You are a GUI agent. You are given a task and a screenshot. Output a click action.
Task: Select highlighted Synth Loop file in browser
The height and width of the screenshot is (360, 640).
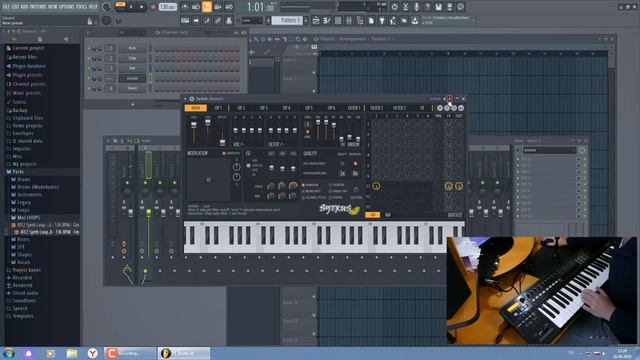click(x=48, y=232)
